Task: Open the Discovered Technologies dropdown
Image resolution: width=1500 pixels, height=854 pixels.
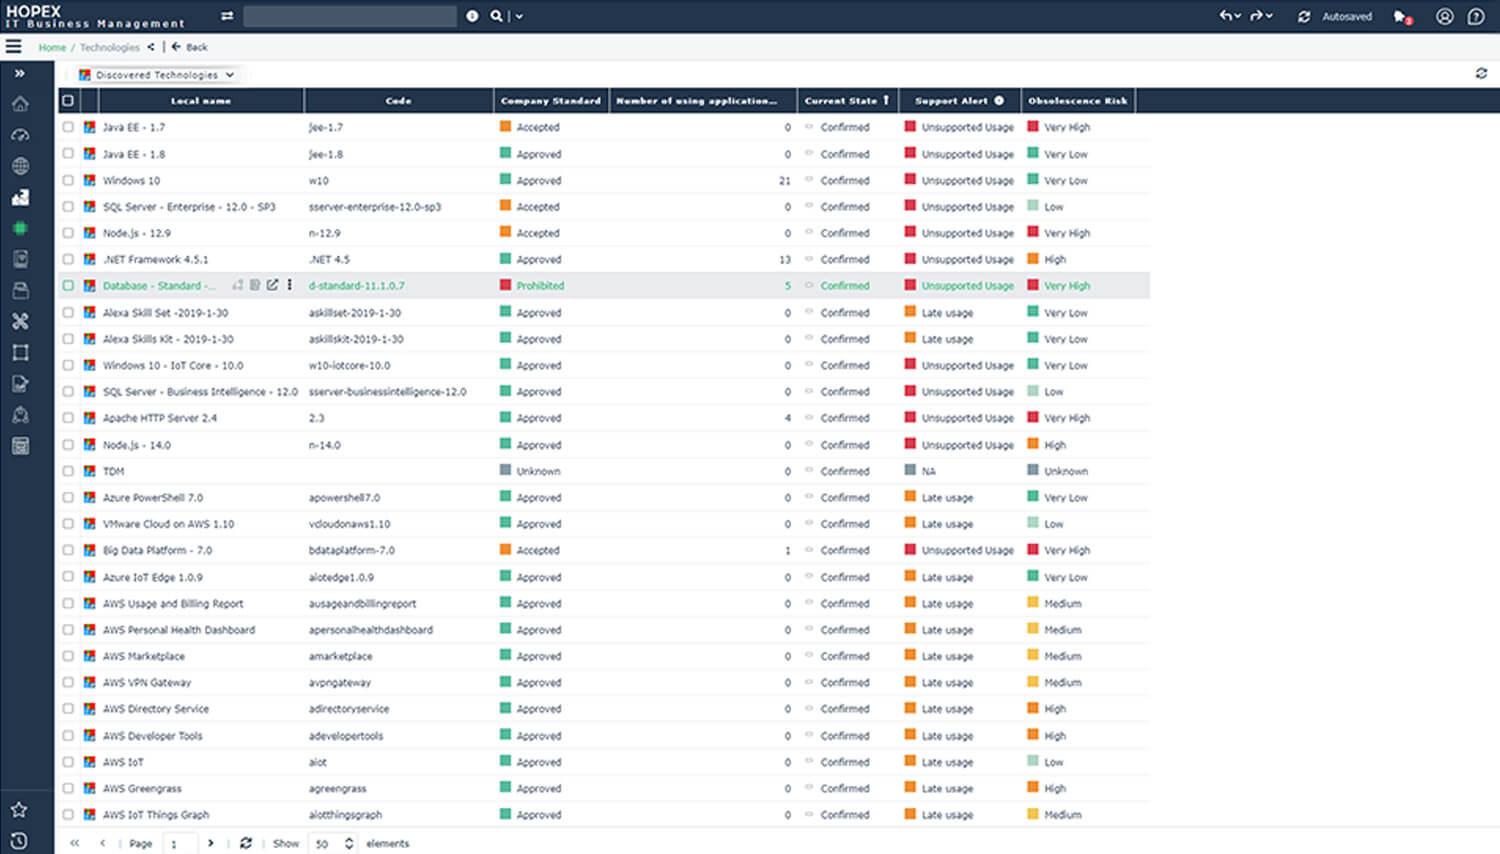Action: pos(156,75)
